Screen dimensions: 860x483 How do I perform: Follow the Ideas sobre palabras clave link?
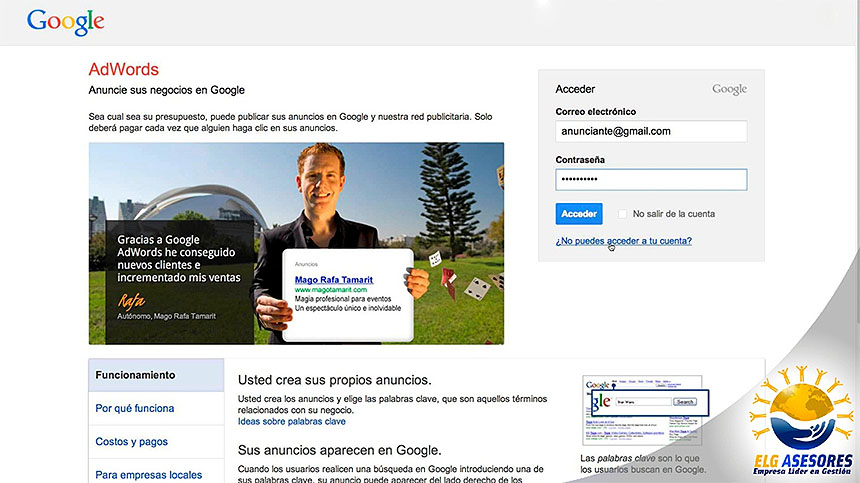point(292,422)
